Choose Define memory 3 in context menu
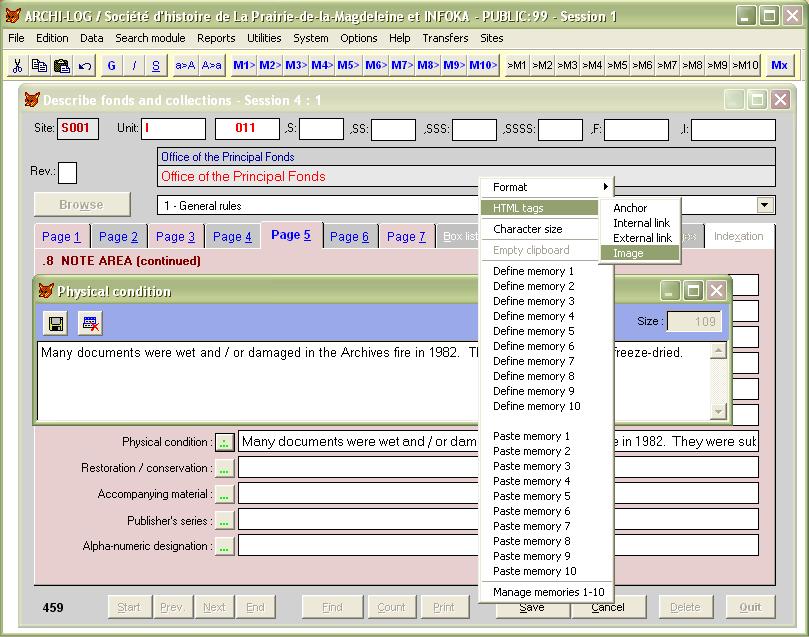This screenshot has height=637, width=809. 534,301
